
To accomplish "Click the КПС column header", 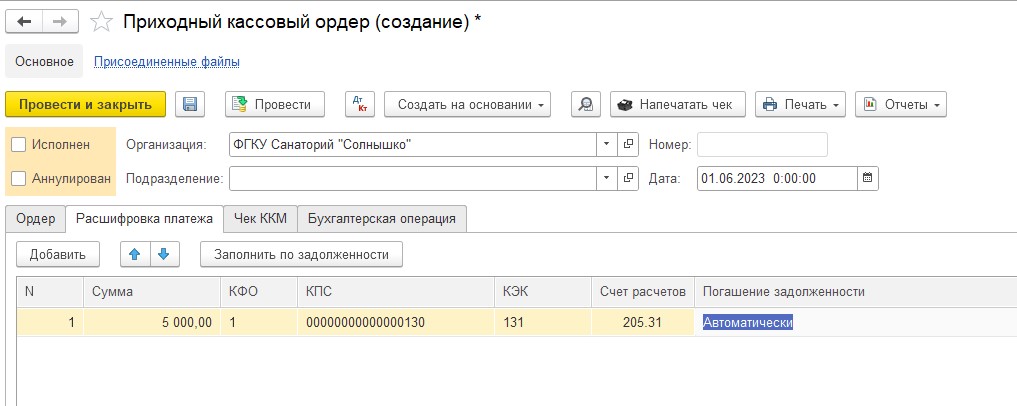I will tap(396, 292).
